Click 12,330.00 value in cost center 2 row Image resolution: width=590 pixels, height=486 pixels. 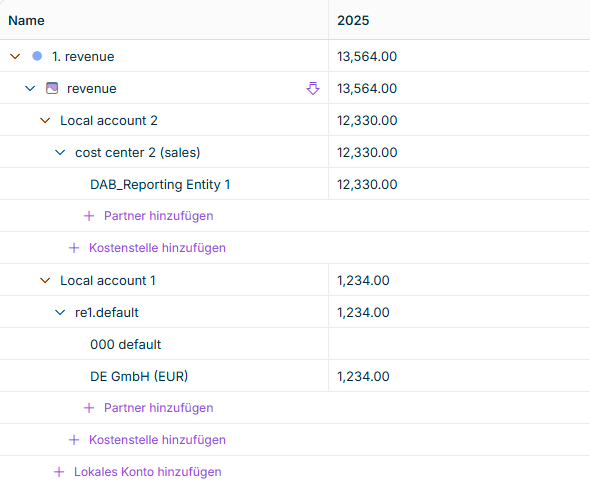coord(367,152)
